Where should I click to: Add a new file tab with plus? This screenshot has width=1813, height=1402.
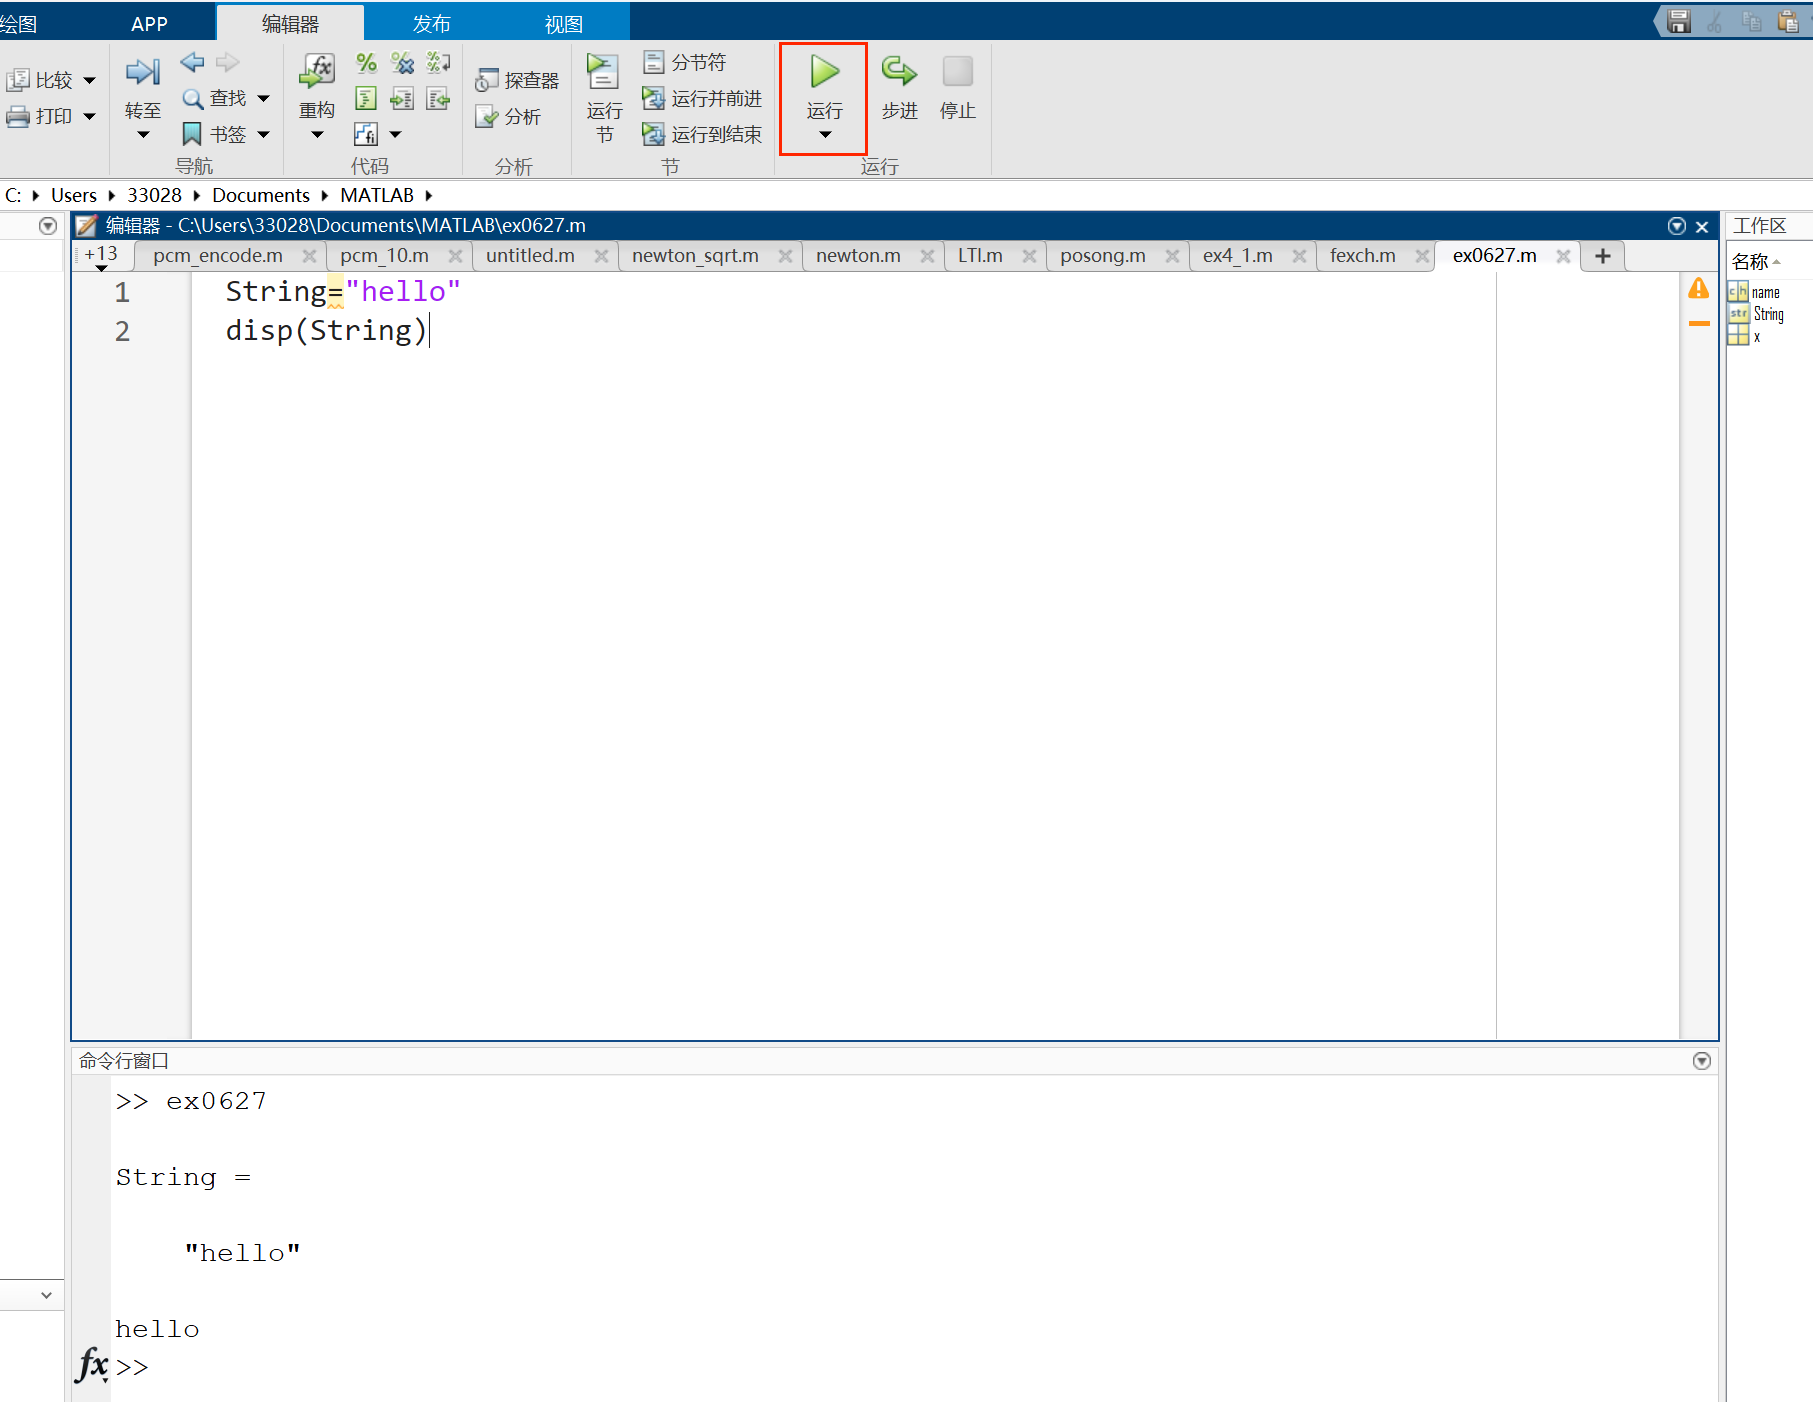pos(1603,256)
